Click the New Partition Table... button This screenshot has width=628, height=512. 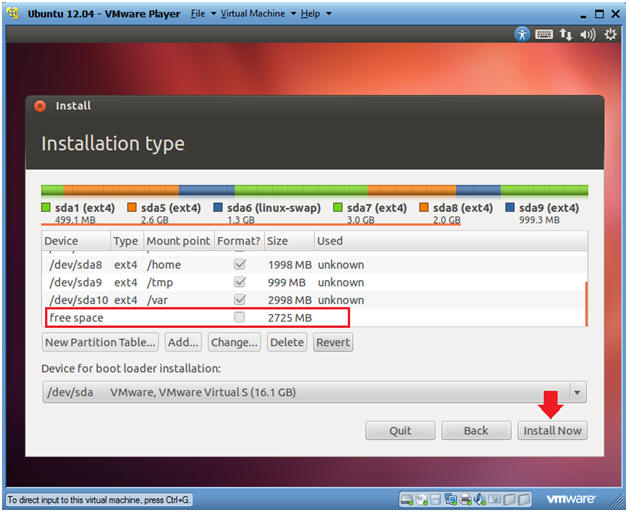[100, 343]
